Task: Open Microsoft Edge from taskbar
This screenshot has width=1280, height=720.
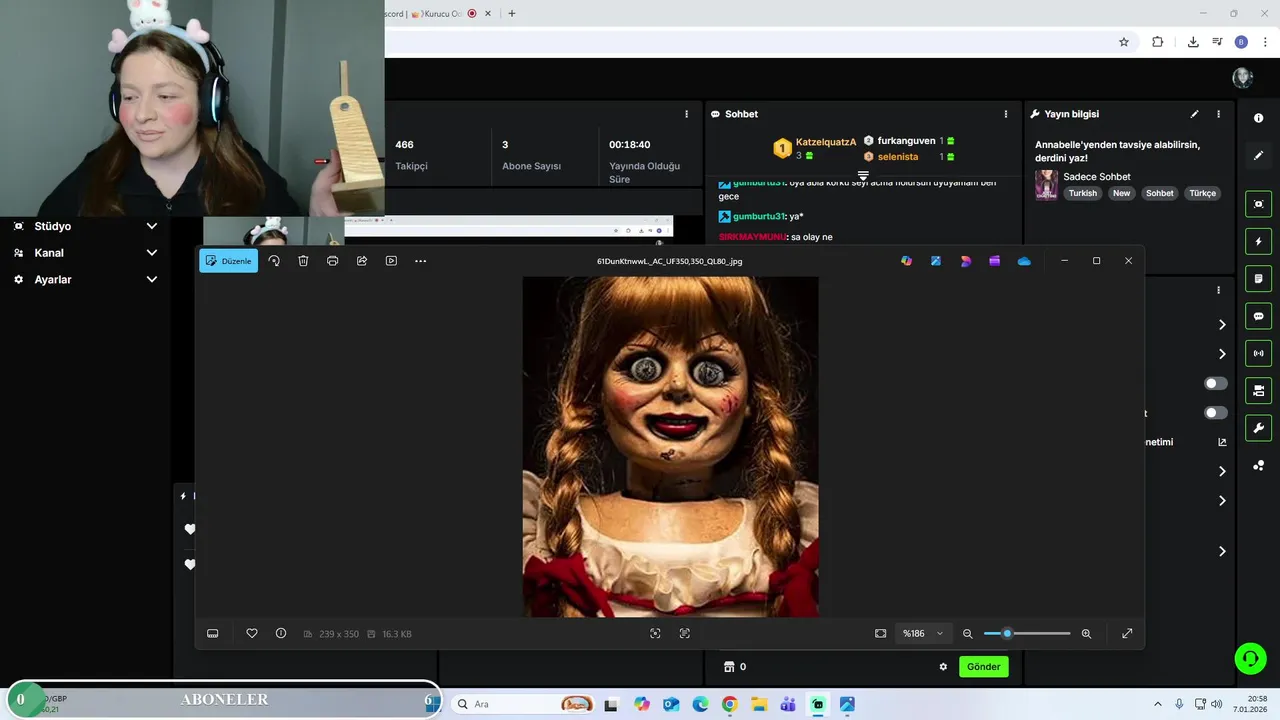Action: point(700,704)
